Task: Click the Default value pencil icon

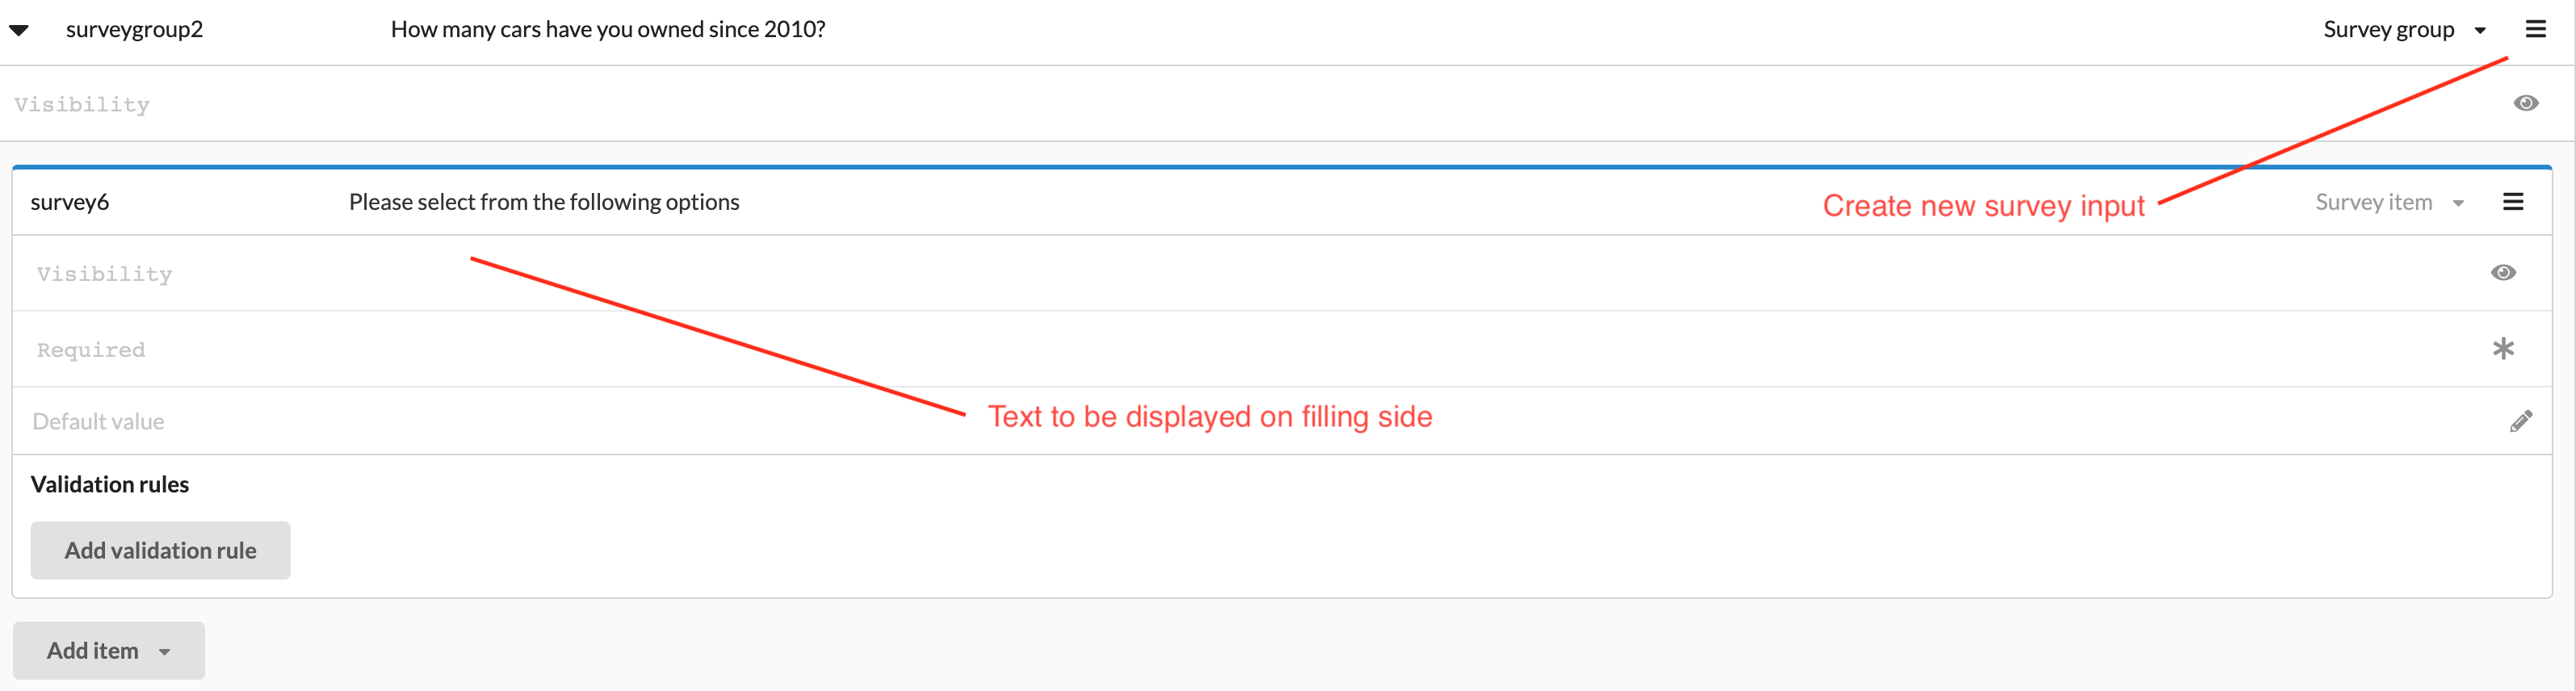Action: 2520,421
